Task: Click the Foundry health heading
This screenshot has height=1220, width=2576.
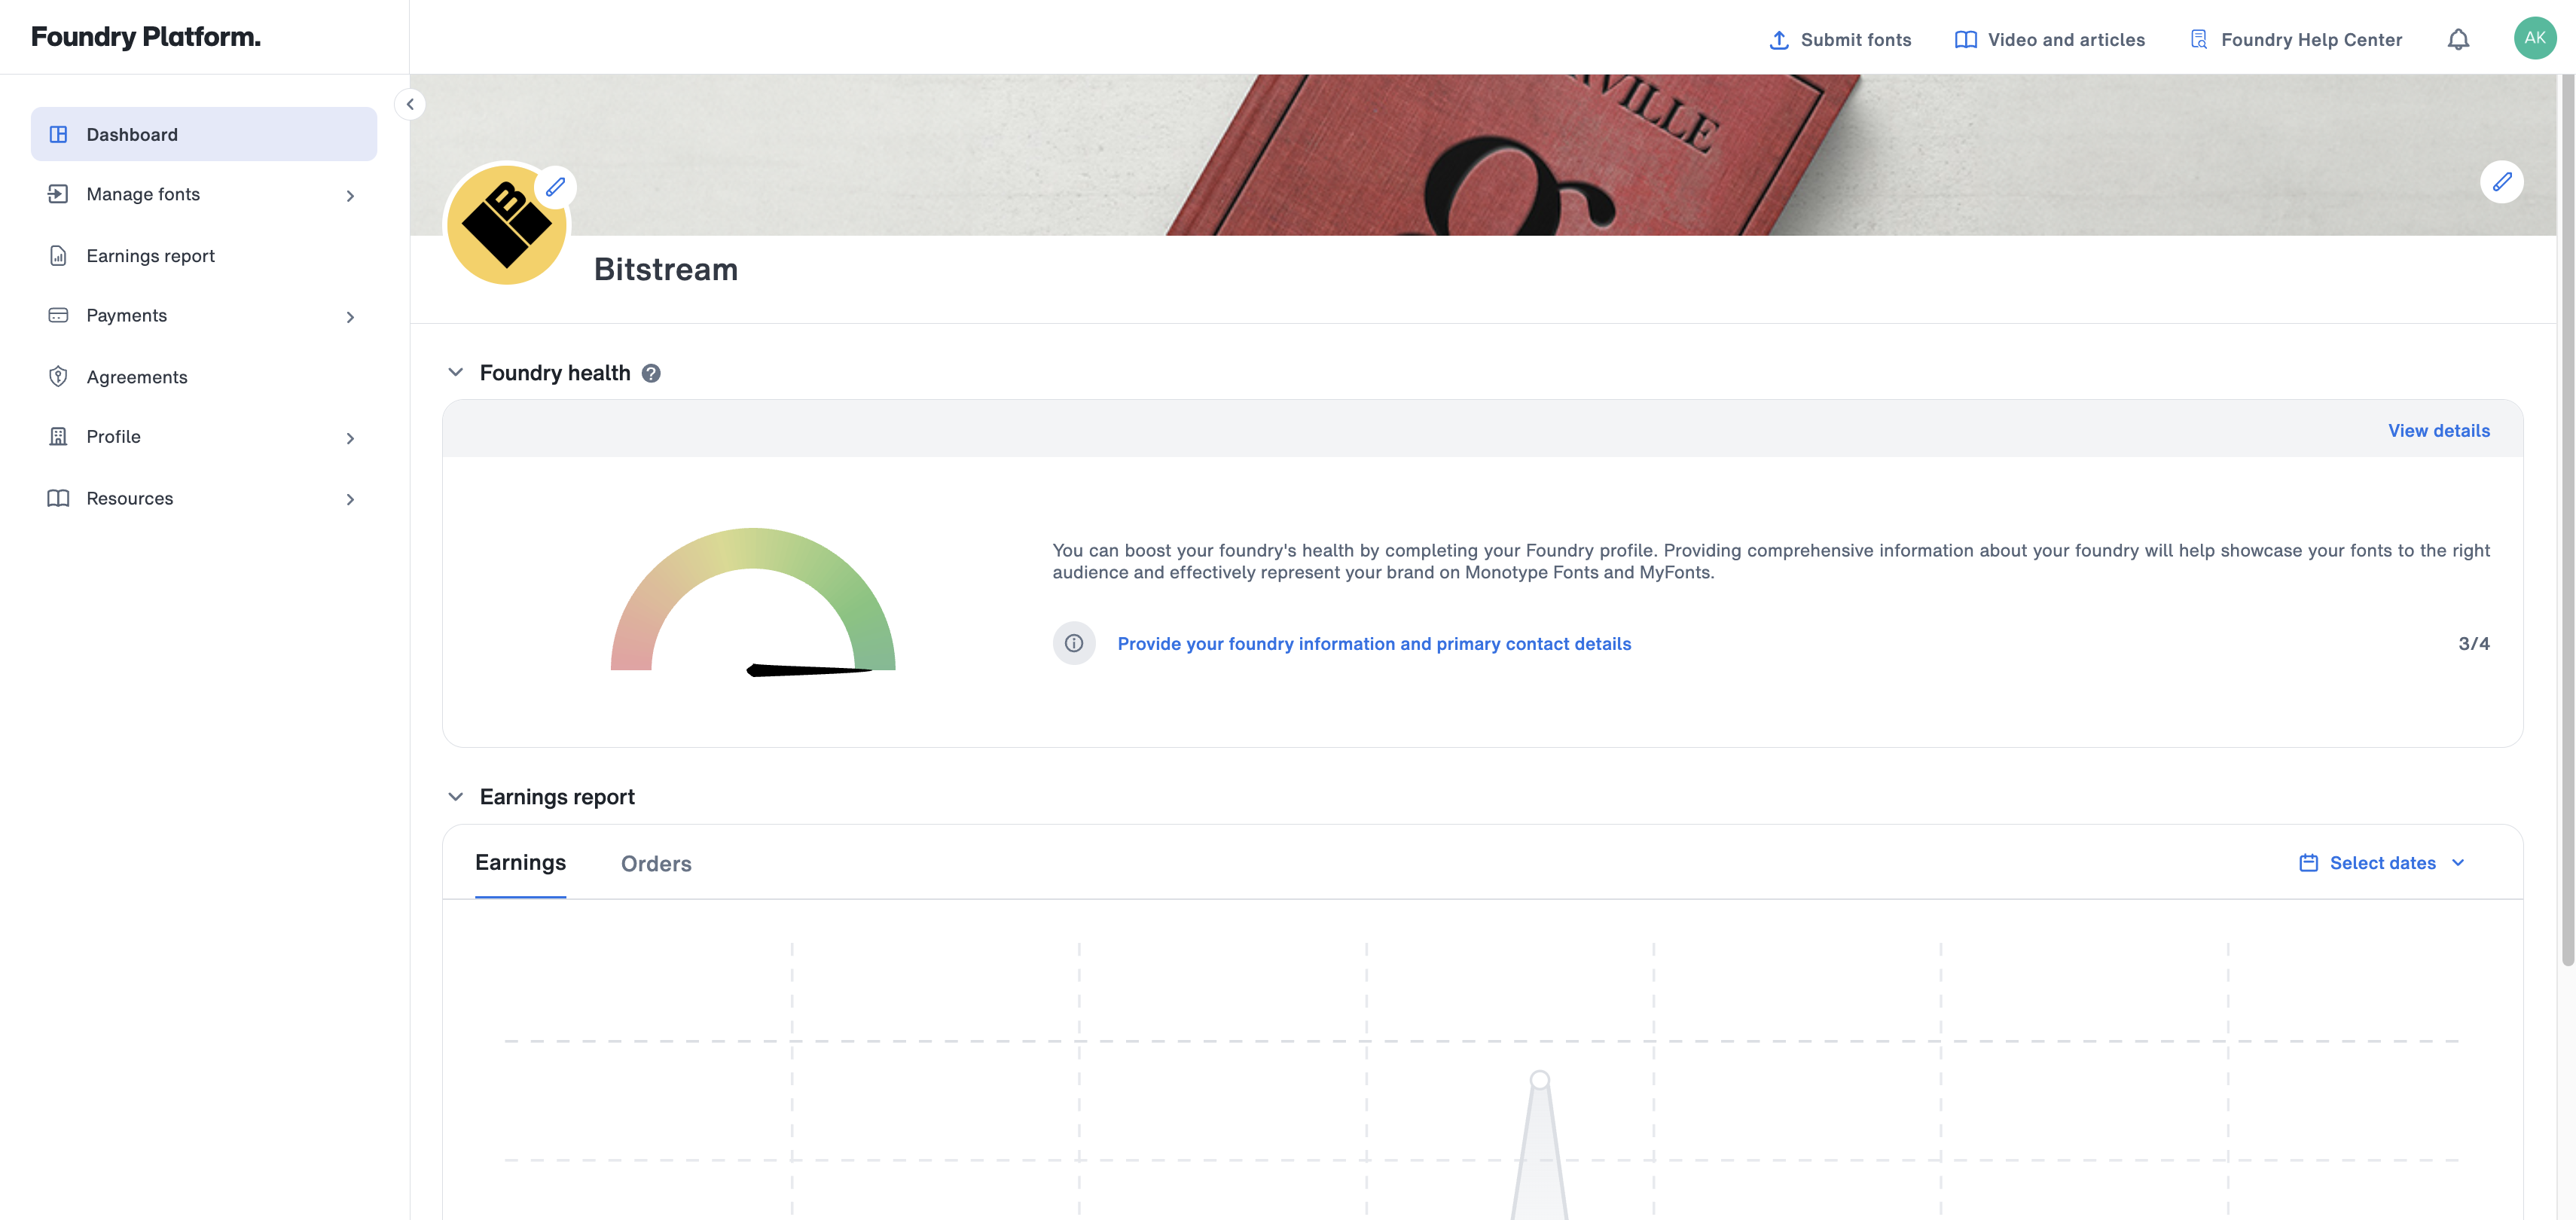Action: point(555,373)
